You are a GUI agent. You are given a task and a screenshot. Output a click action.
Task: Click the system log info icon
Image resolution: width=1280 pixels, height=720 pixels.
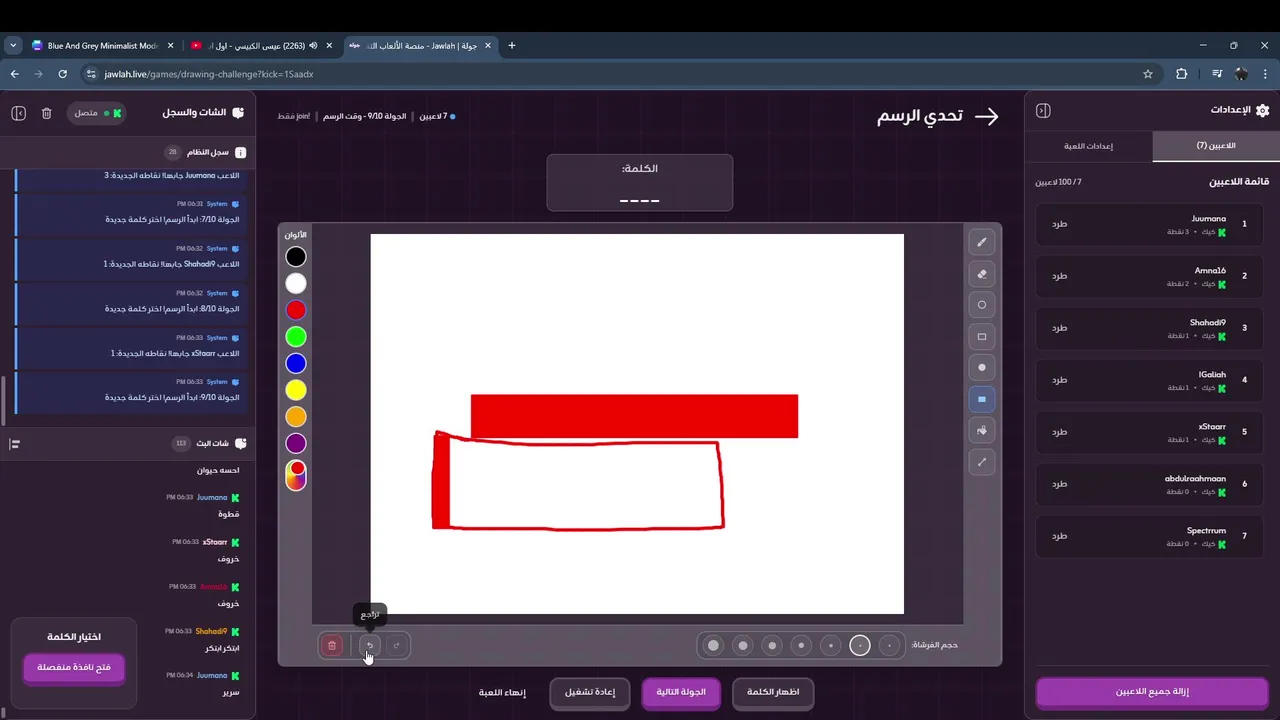click(240, 153)
